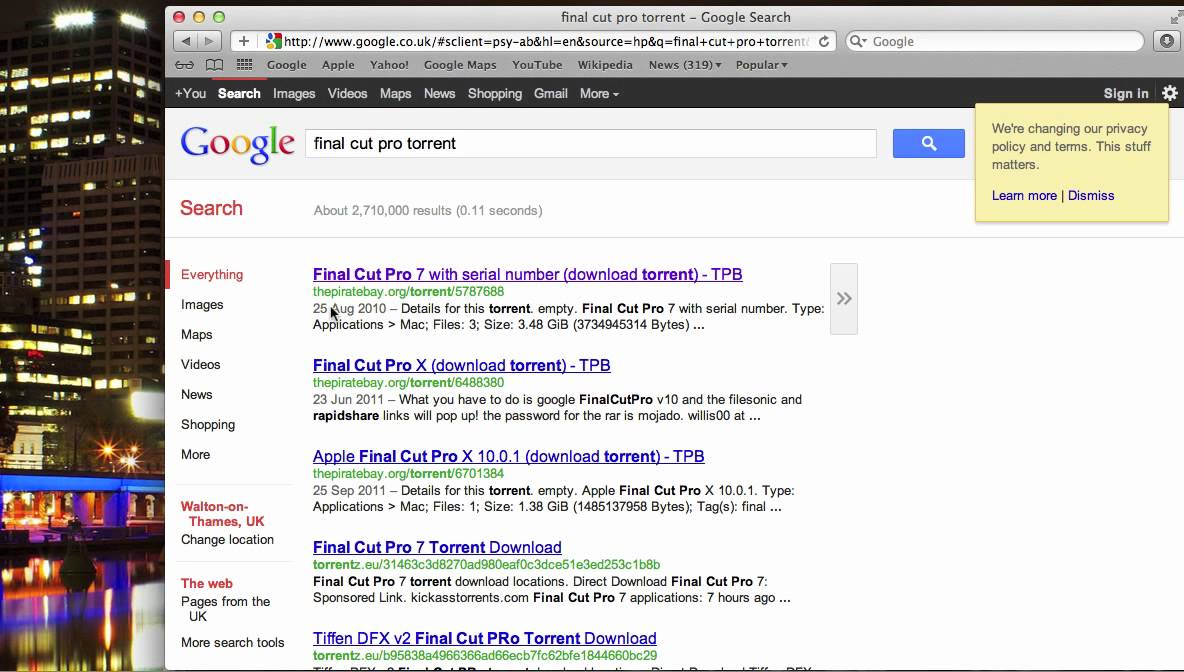Viewport: 1184px width, 672px height.
Task: Show preview with the double chevron arrow
Action: coord(843,299)
